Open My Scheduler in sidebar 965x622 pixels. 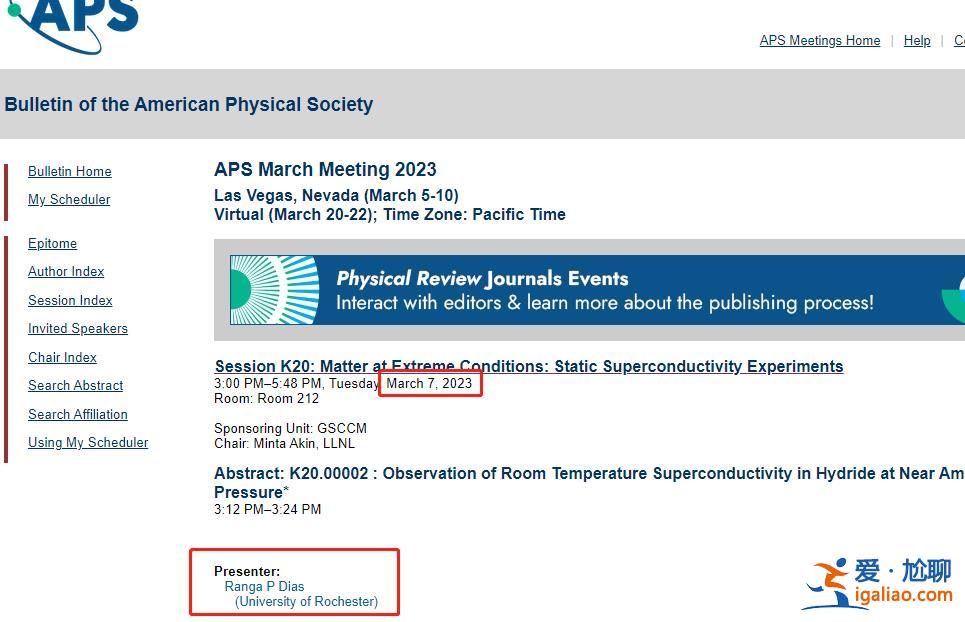69,200
